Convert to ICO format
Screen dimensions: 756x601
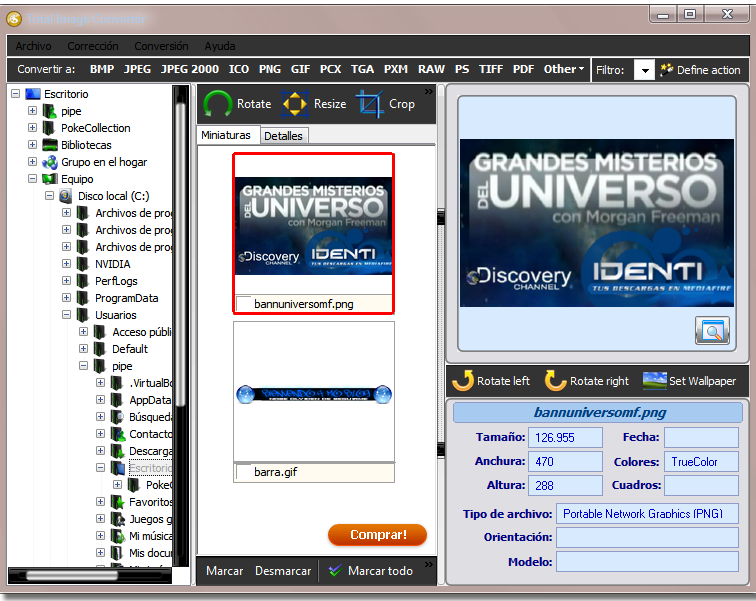(x=239, y=69)
